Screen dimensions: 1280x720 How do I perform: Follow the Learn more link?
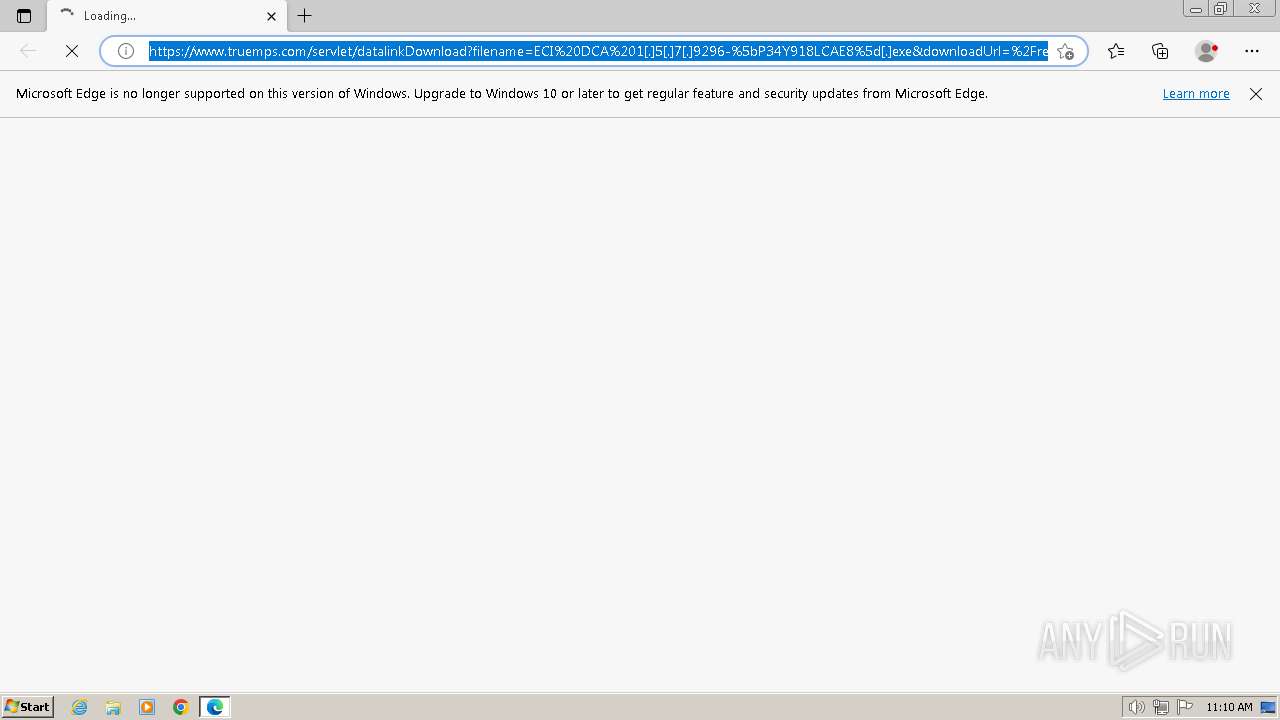click(1196, 94)
